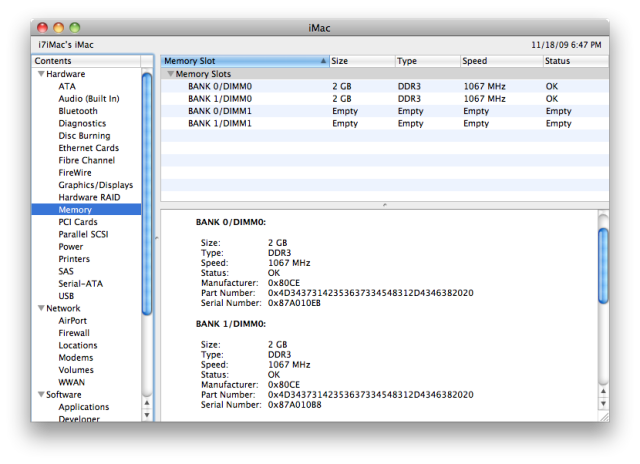Select Diagnostics in the sidebar
640x464 pixels.
point(82,123)
